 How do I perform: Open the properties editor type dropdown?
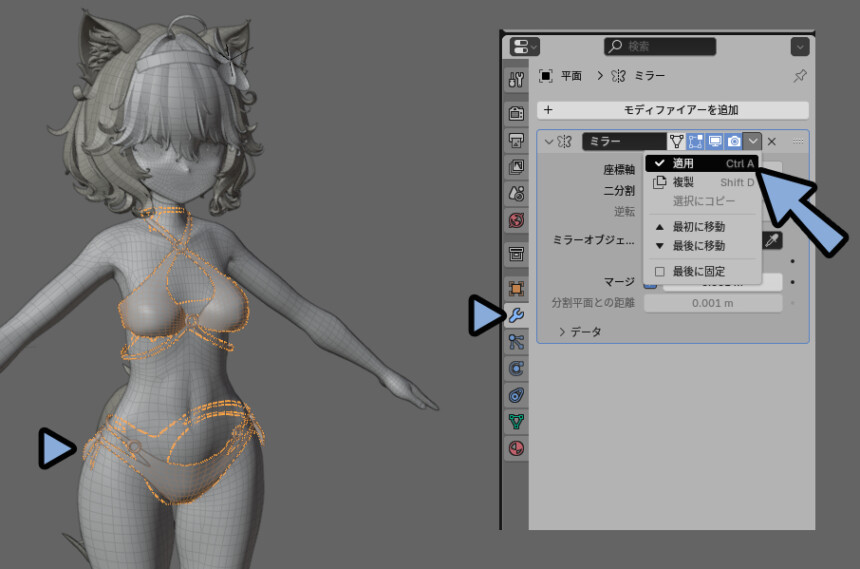tap(524, 47)
